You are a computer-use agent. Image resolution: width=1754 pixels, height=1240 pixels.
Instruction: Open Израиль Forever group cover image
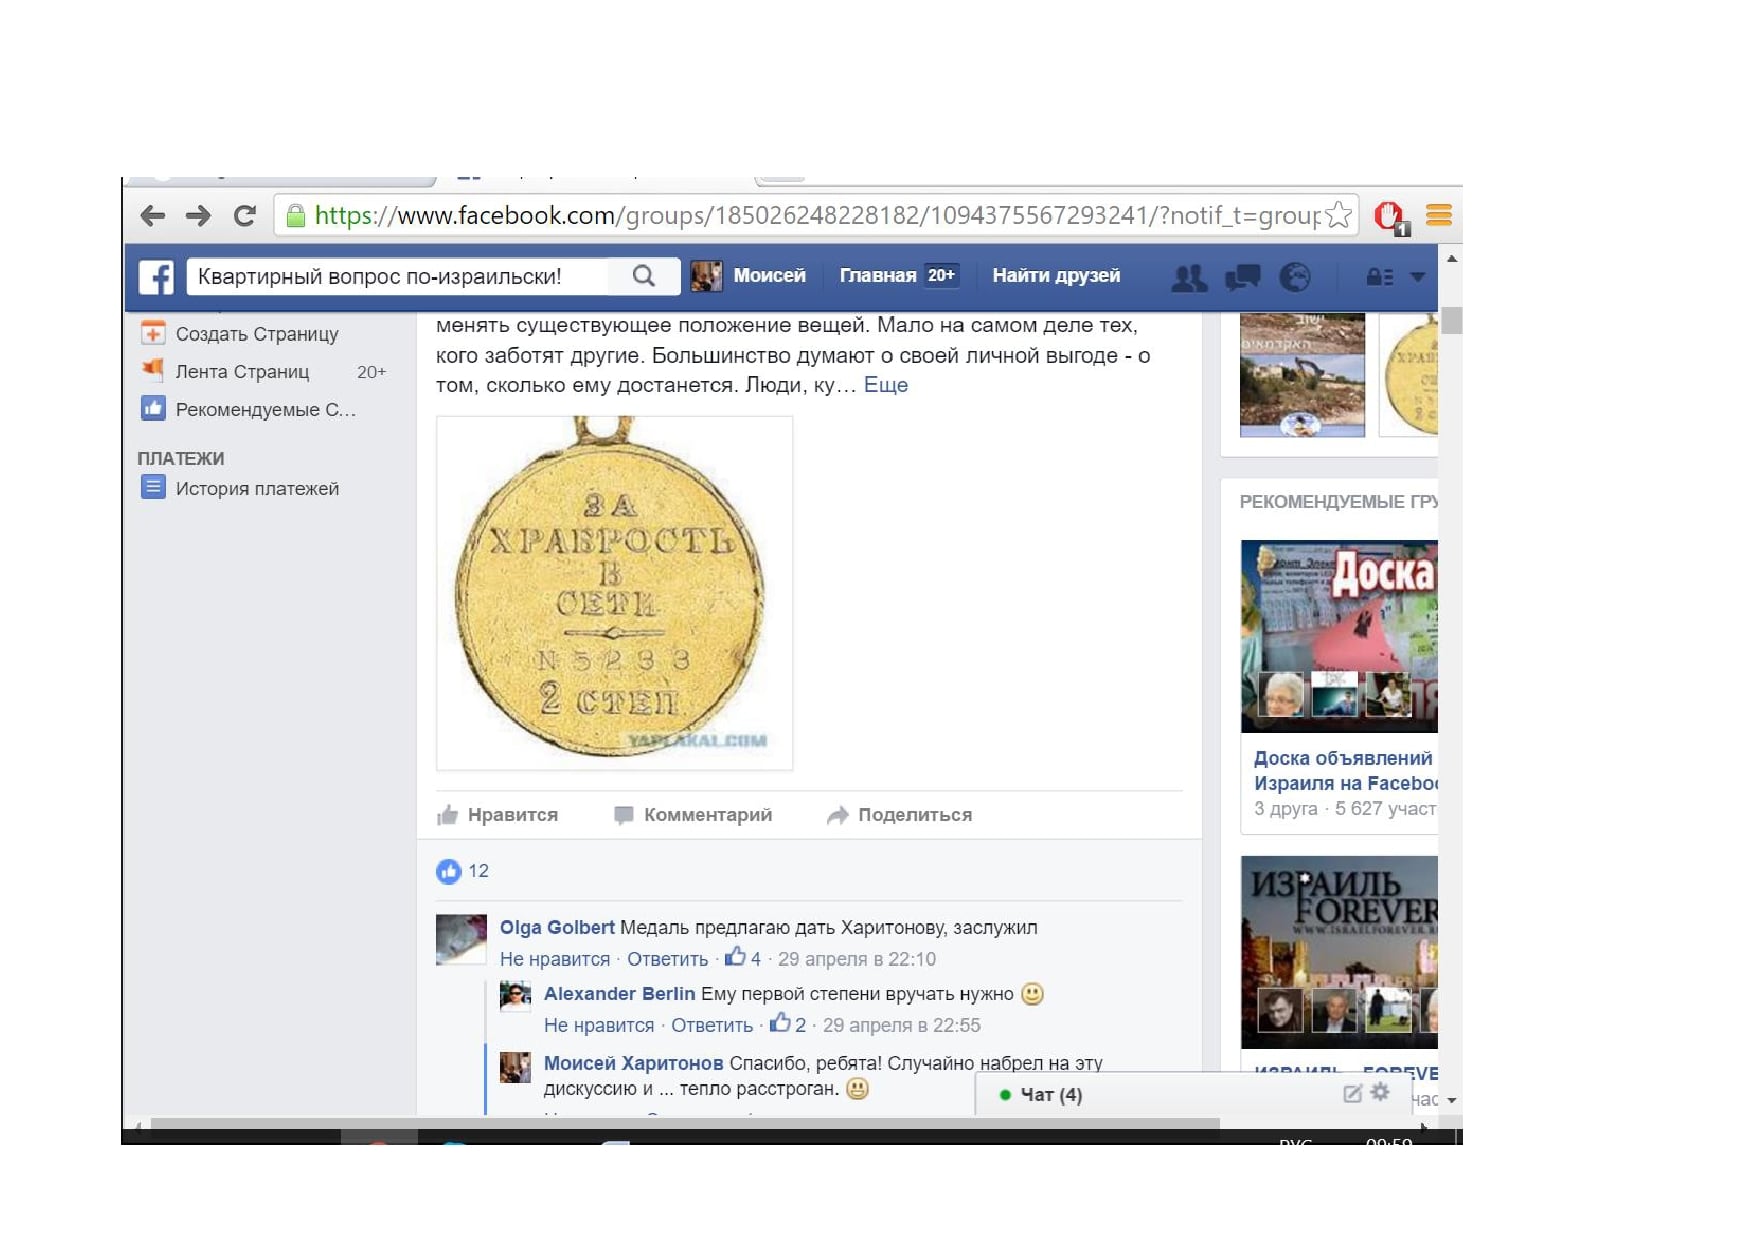click(1339, 952)
